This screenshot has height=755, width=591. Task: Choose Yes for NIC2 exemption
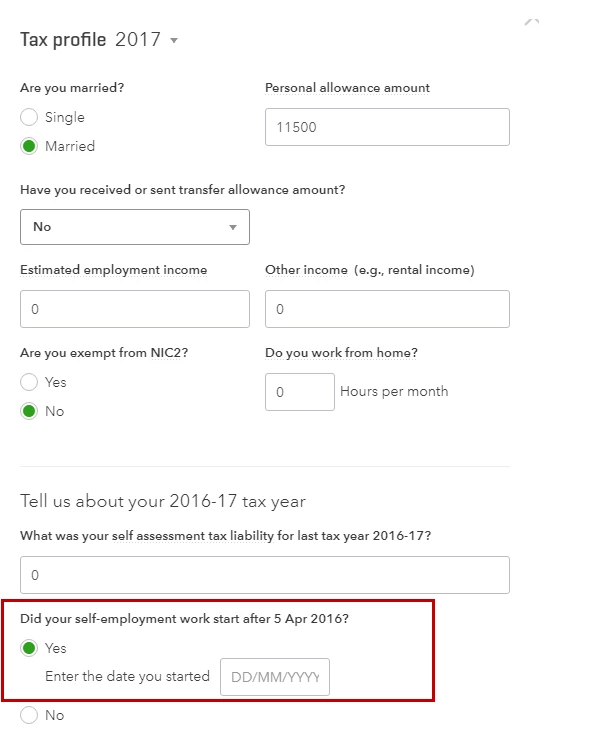(x=29, y=382)
